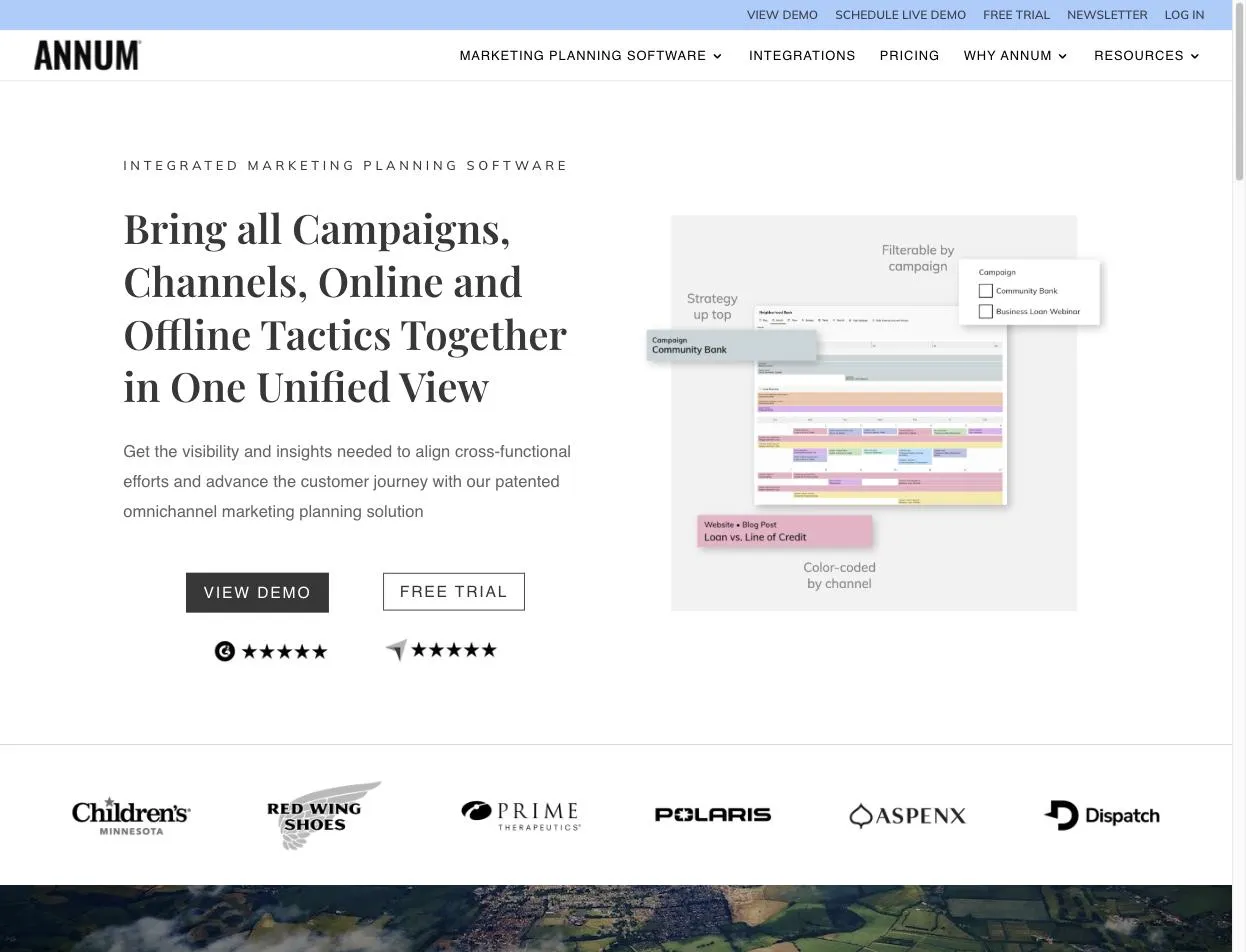The width and height of the screenshot is (1246, 952).
Task: Expand the Why Annum dropdown
Action: (x=1015, y=56)
